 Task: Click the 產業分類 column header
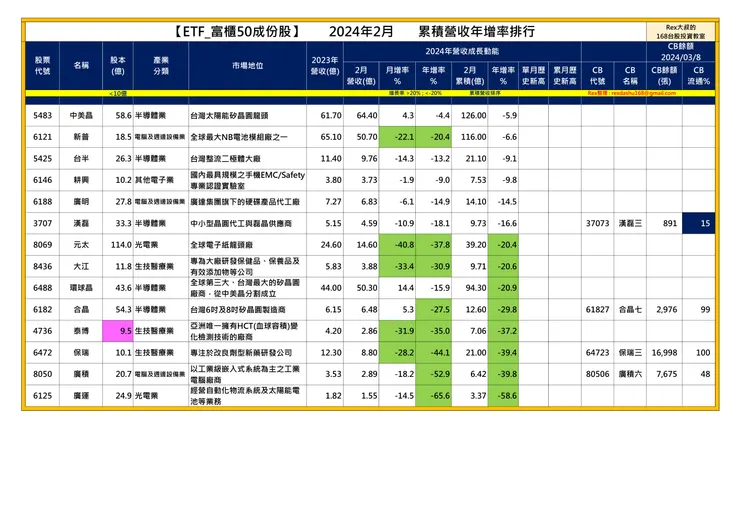(x=161, y=66)
